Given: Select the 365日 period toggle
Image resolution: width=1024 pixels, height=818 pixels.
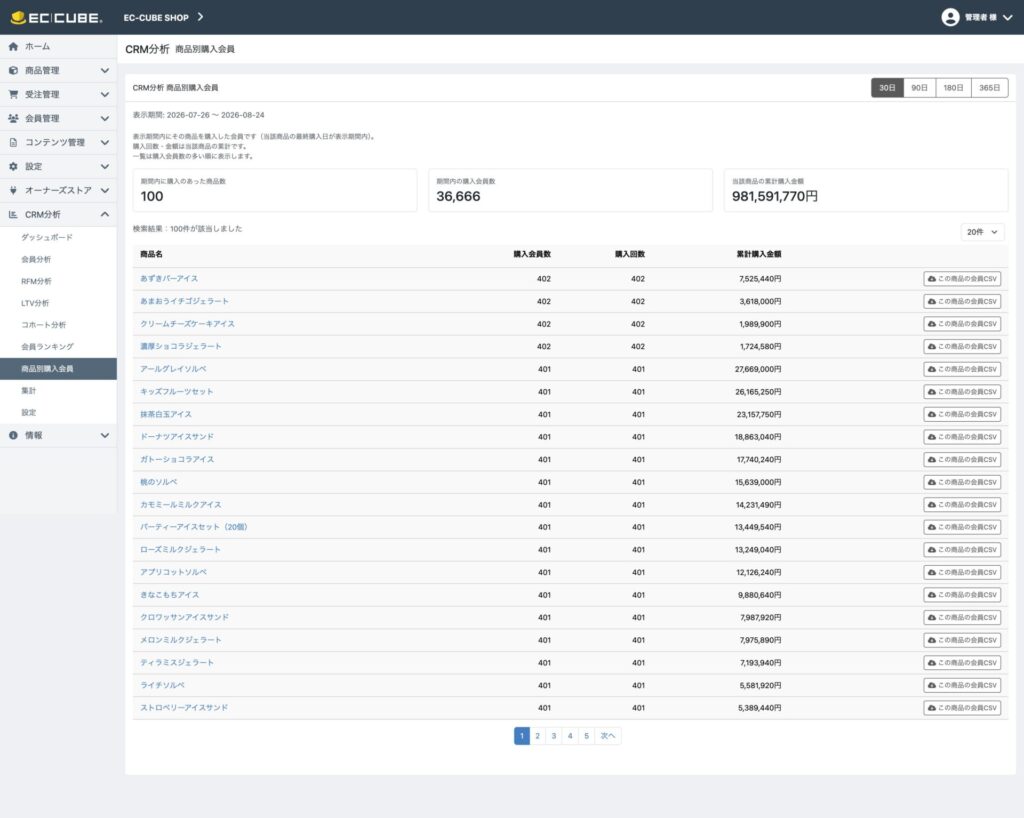Looking at the screenshot, I should (989, 87).
